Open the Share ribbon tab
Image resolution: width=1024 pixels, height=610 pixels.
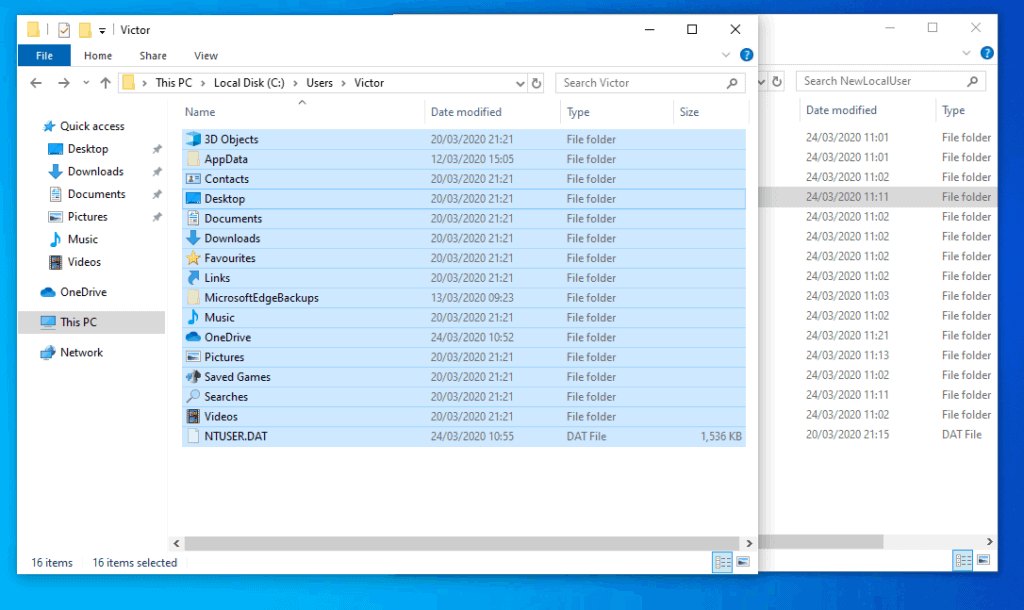(x=153, y=56)
